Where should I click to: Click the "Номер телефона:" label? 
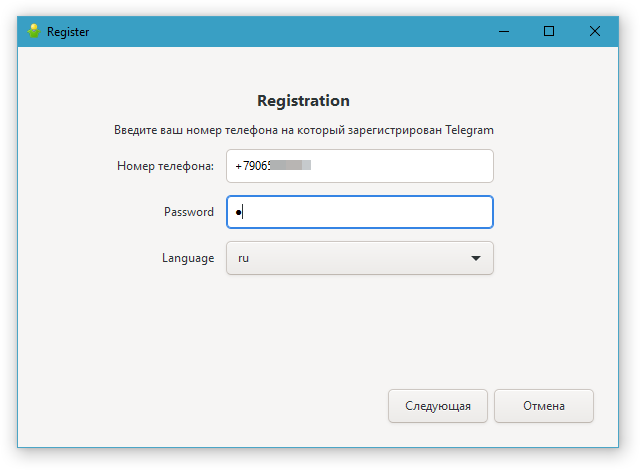(x=165, y=166)
